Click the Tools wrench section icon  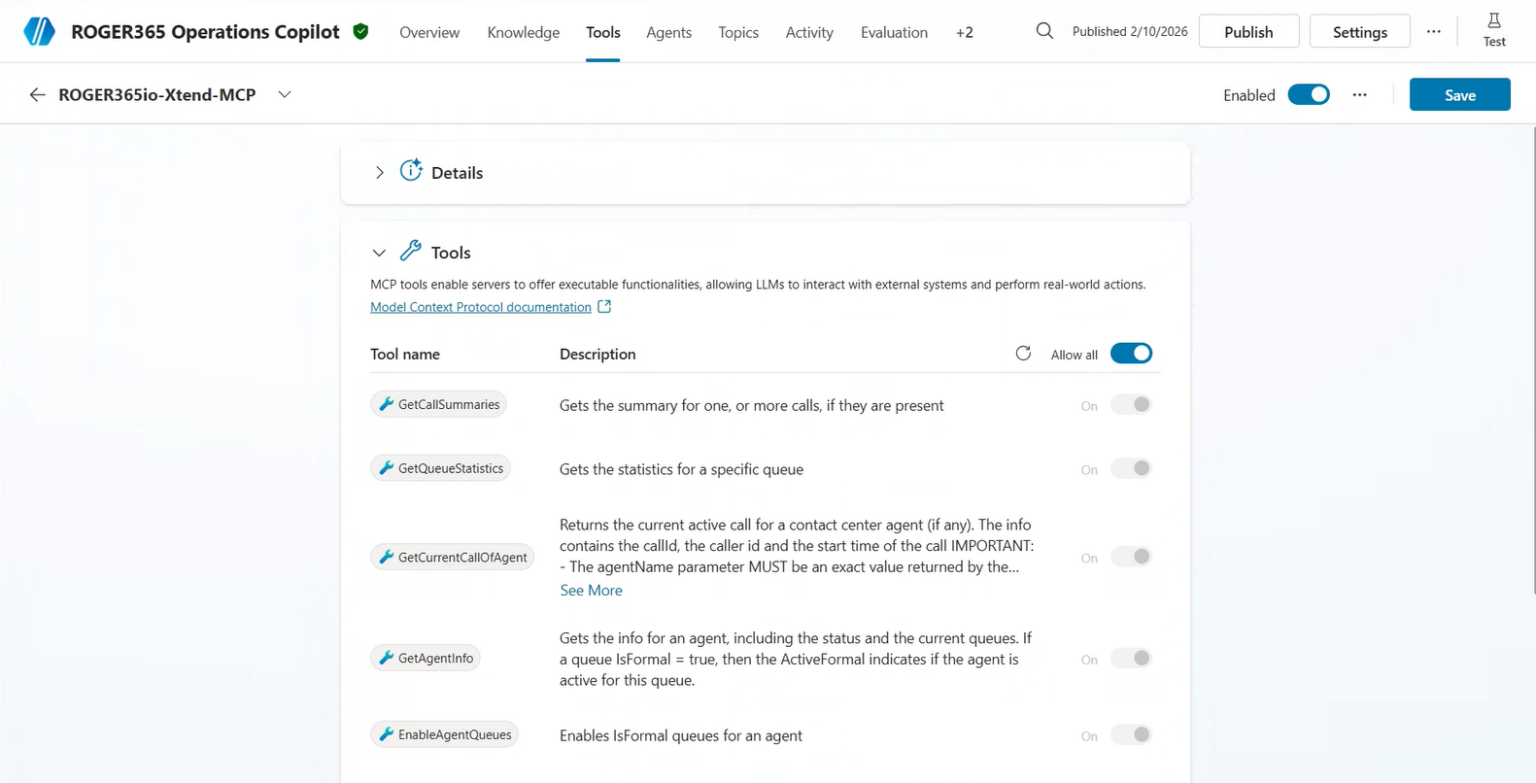coord(410,250)
